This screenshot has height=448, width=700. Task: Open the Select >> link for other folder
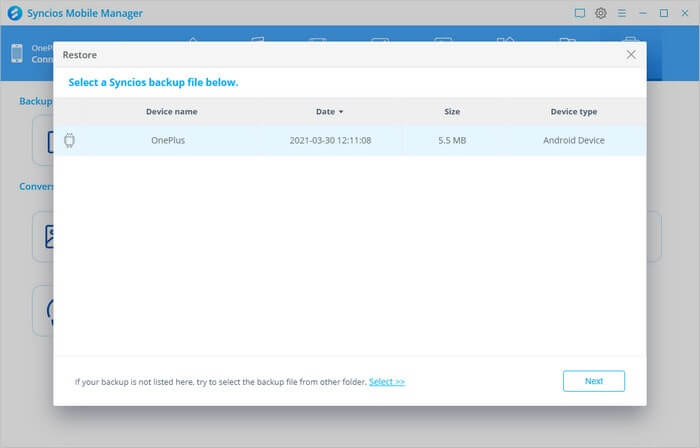[387, 382]
